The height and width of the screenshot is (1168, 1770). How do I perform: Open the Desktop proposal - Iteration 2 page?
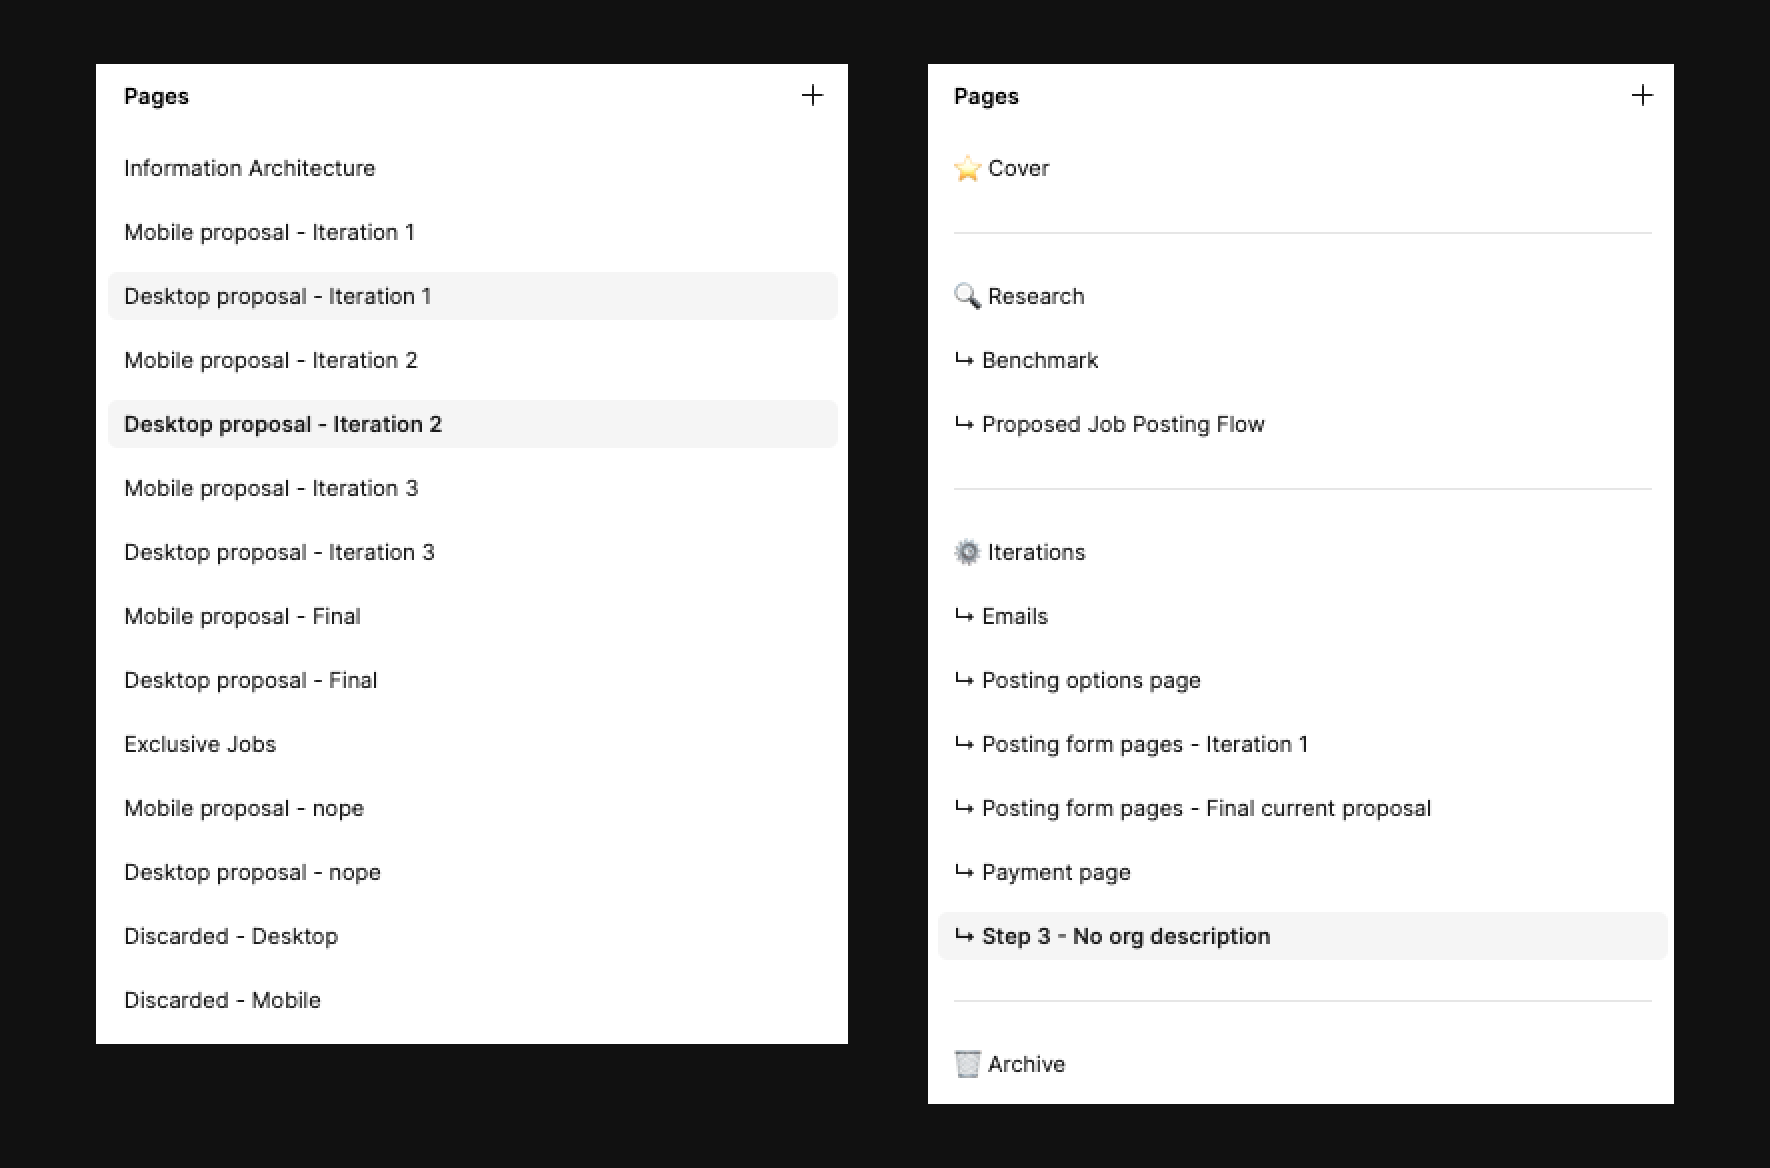(x=281, y=424)
